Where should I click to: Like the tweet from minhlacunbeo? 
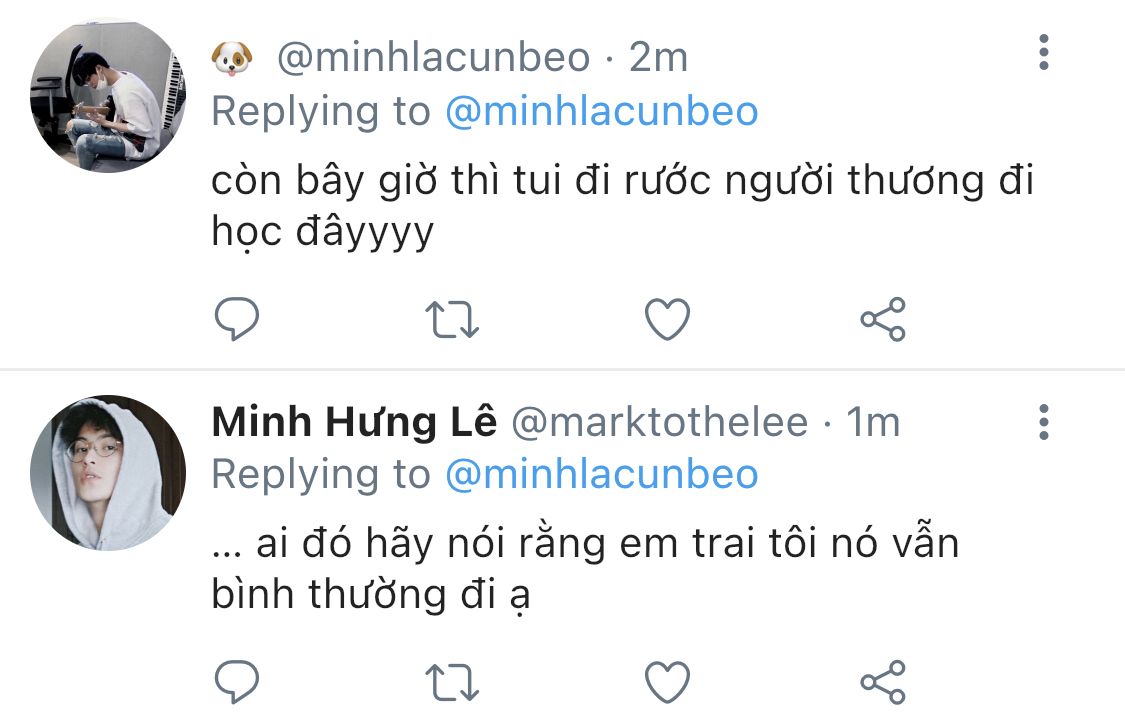tap(667, 319)
